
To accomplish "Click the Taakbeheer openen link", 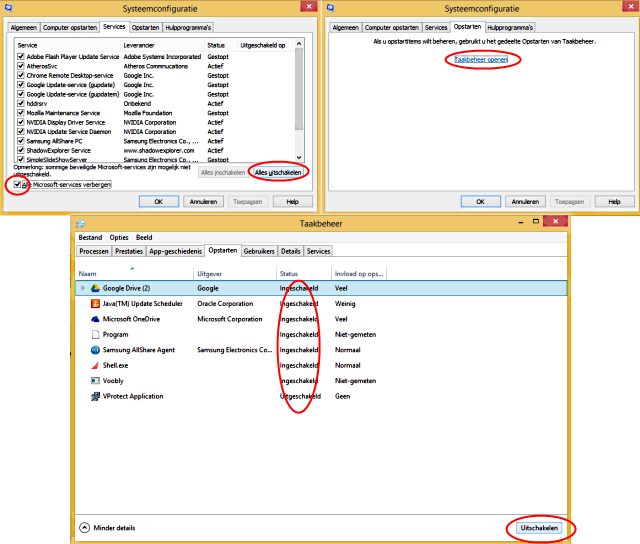I will coord(481,60).
